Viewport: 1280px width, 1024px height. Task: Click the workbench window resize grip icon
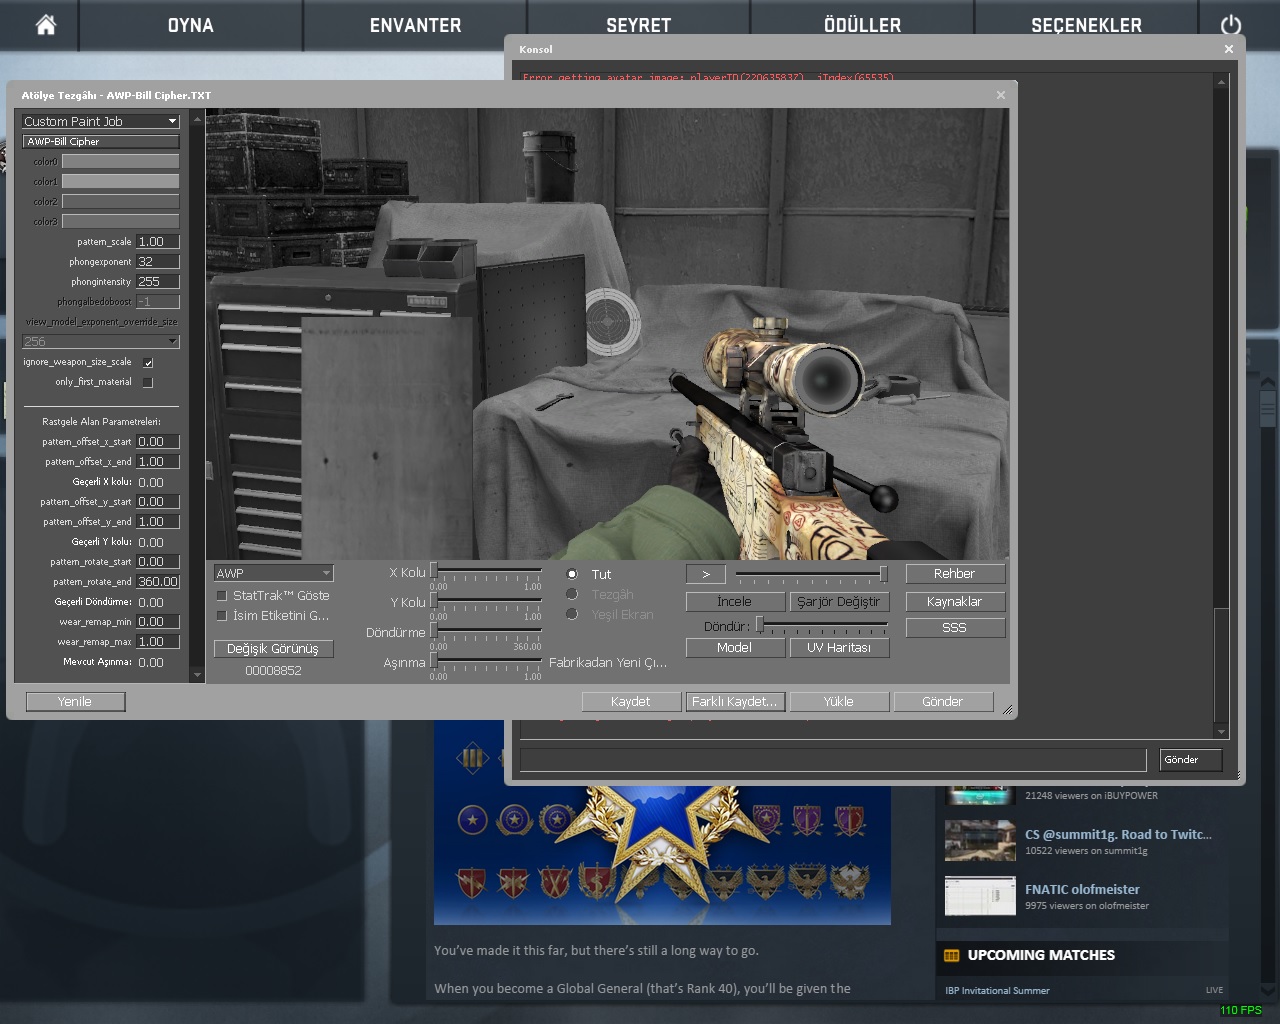[1008, 709]
